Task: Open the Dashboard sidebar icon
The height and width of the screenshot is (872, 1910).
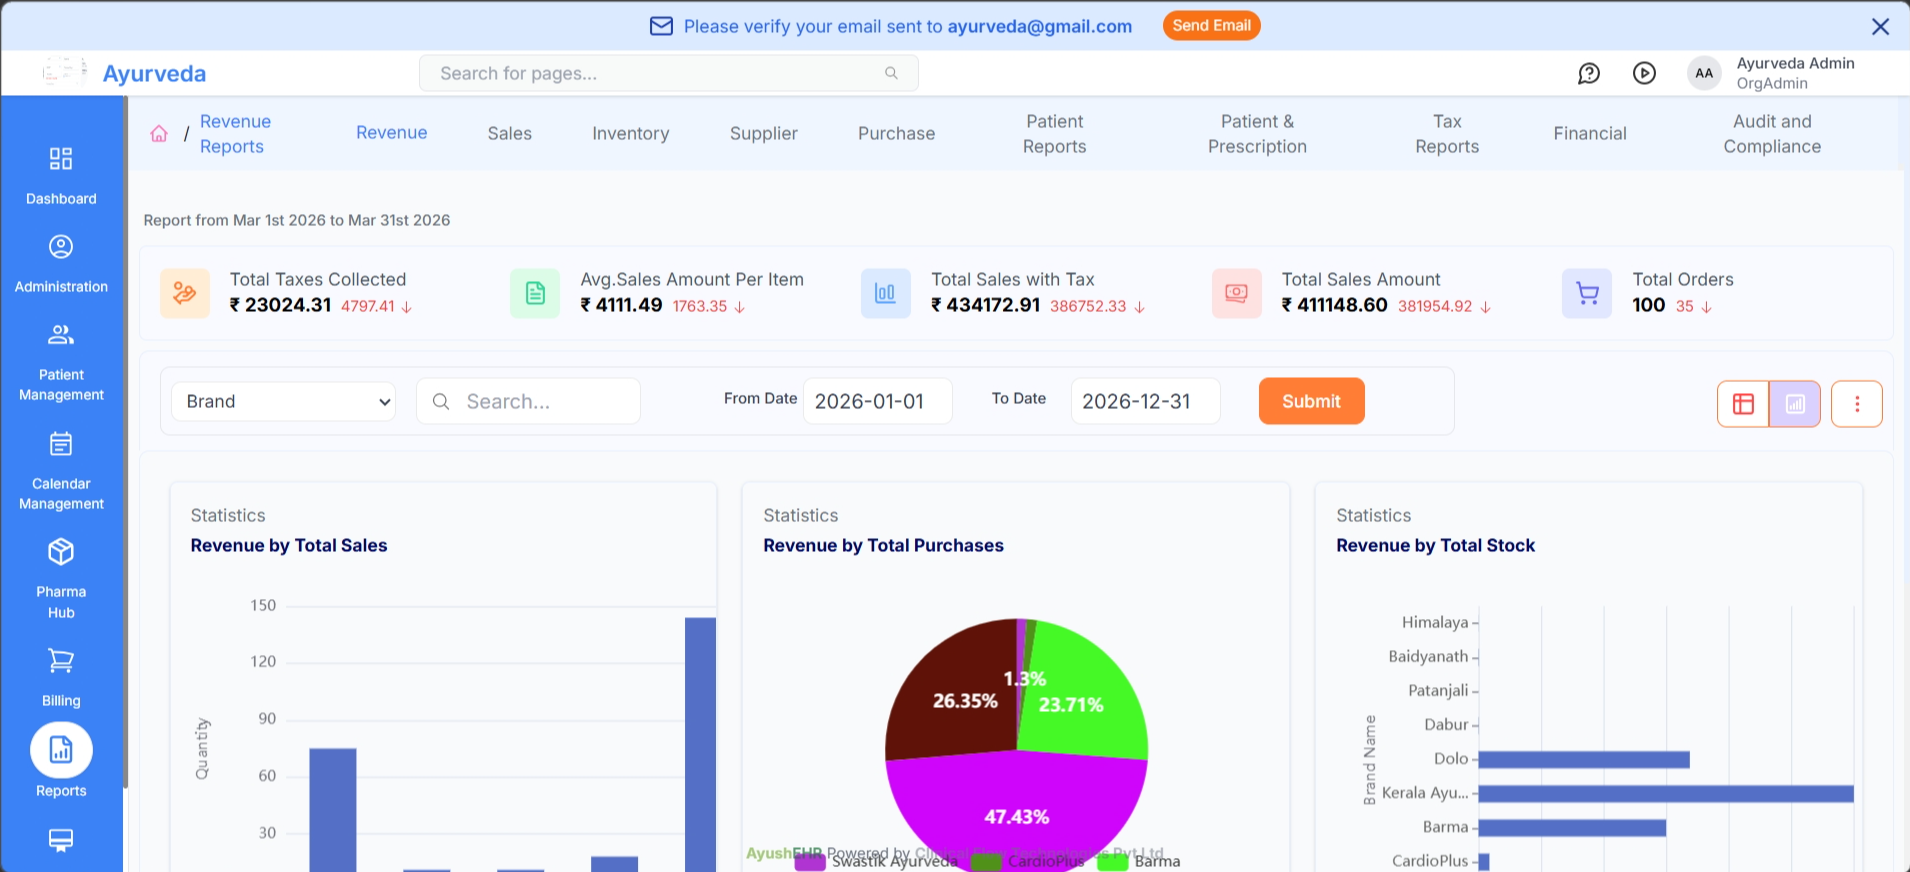Action: click(61, 160)
